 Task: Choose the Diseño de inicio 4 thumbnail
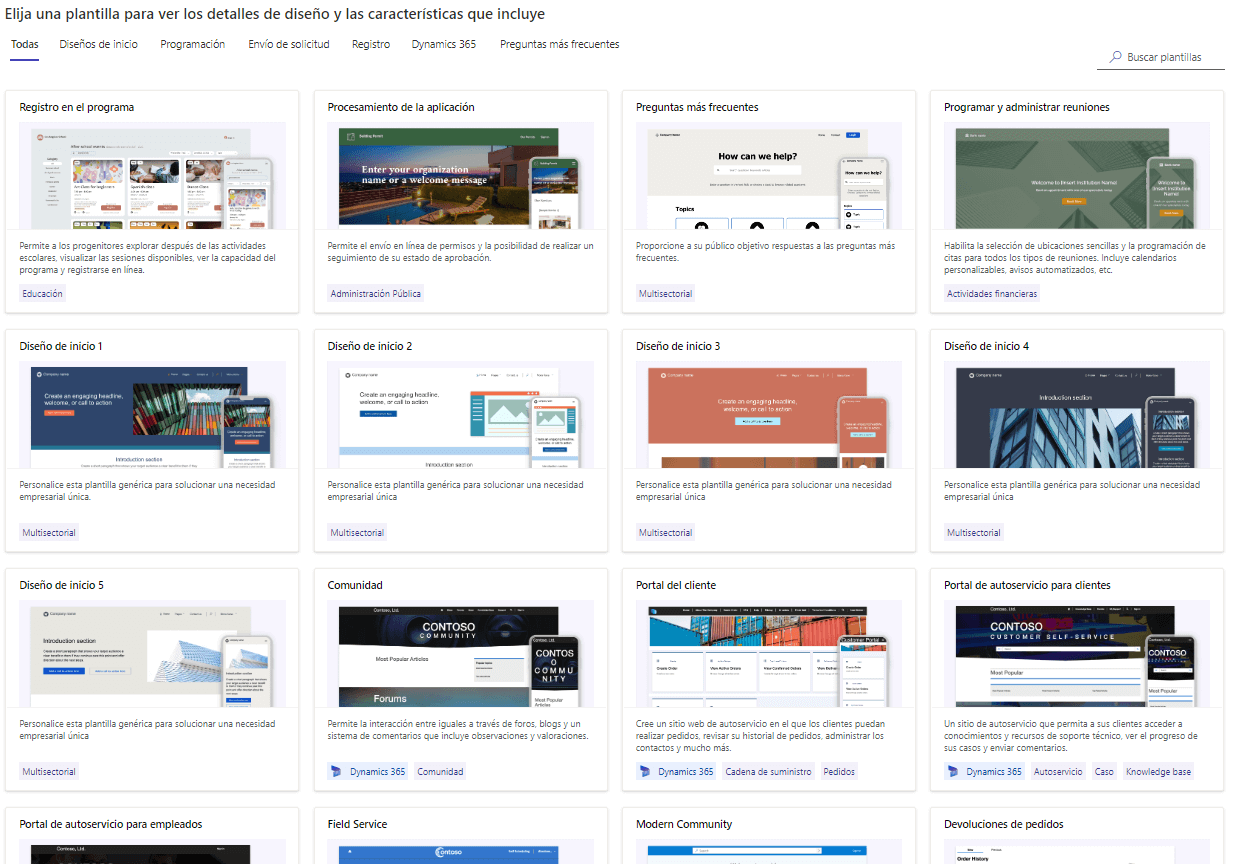pyautogui.click(x=1077, y=415)
